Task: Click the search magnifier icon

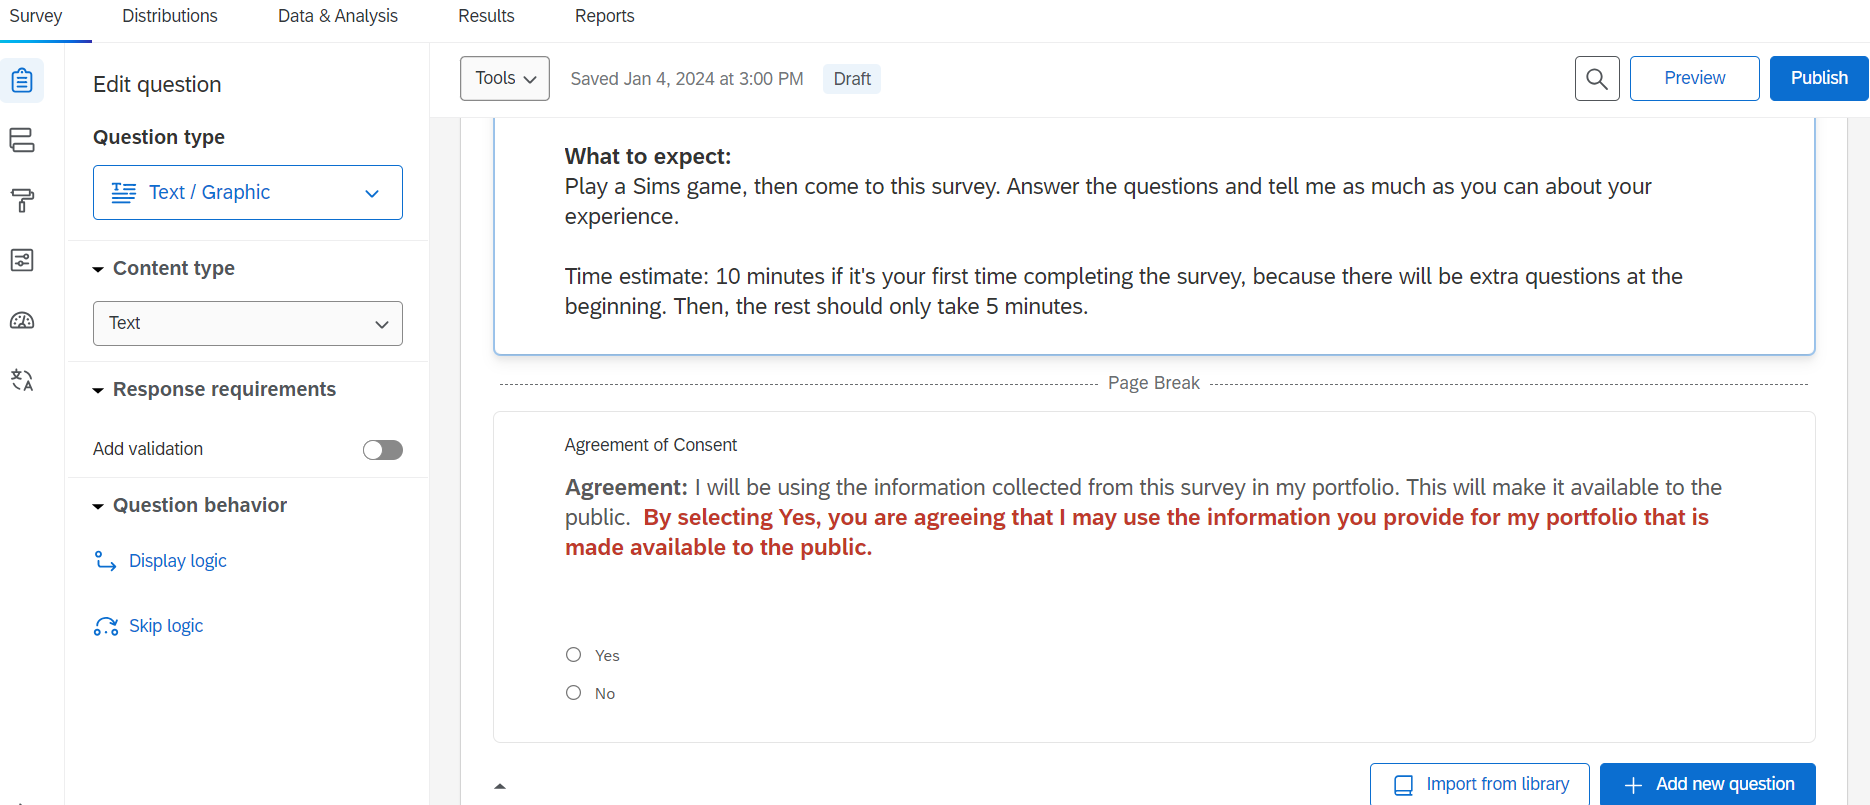Action: 1597,79
